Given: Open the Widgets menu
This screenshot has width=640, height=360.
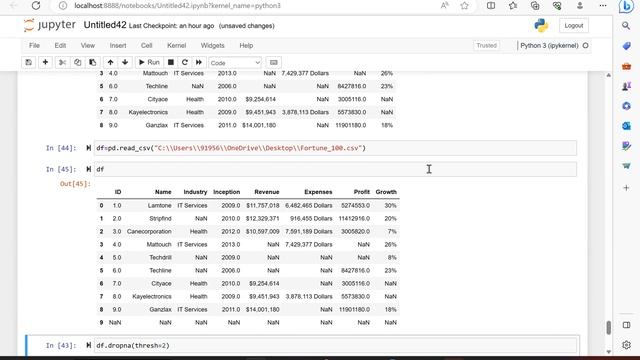Looking at the screenshot, I should [x=212, y=45].
